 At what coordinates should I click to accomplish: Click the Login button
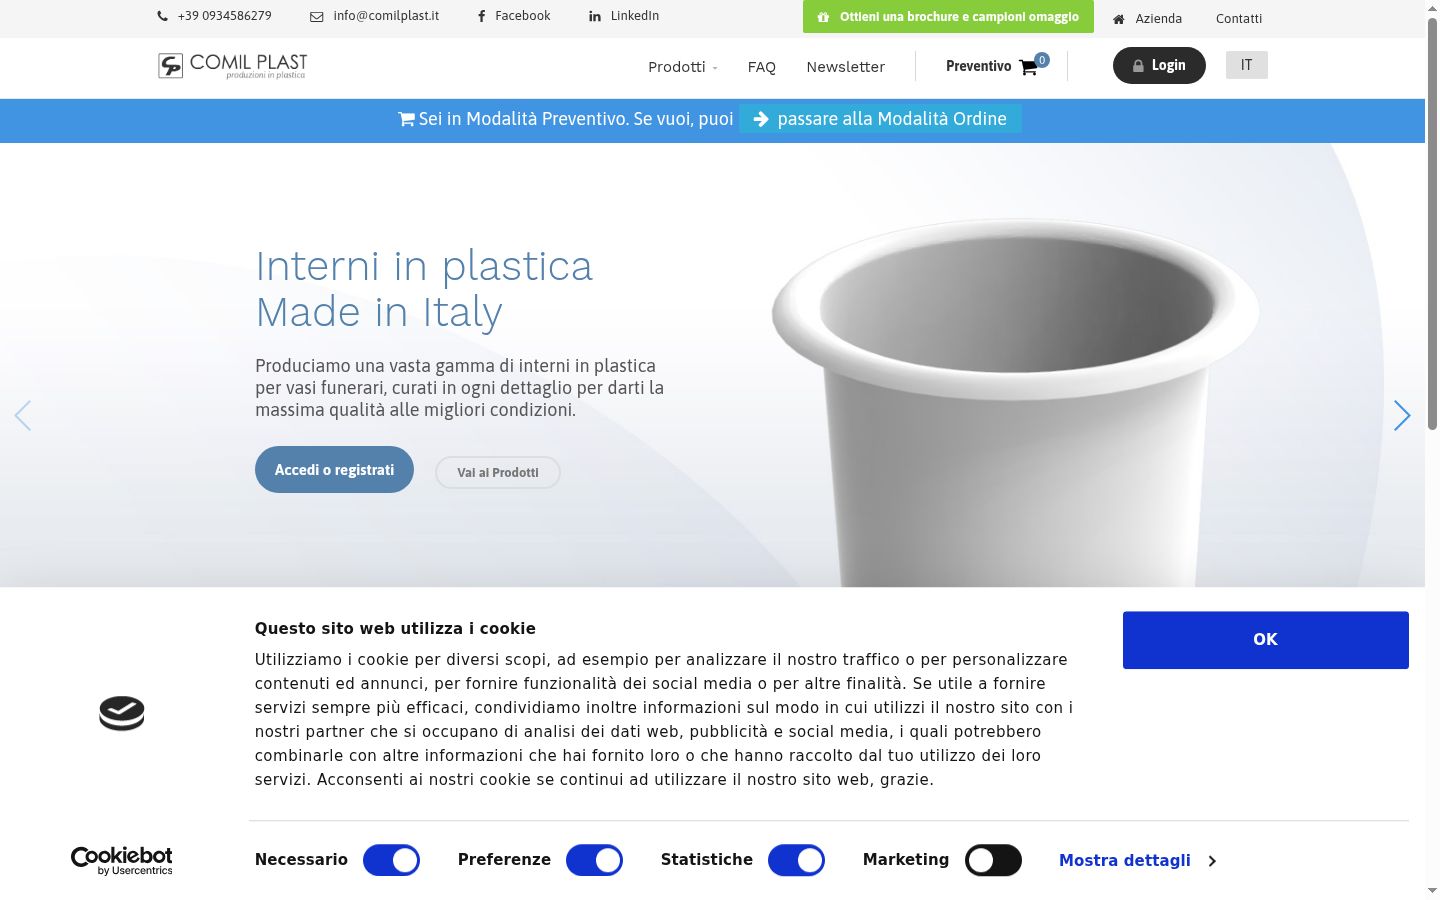pyautogui.click(x=1159, y=66)
